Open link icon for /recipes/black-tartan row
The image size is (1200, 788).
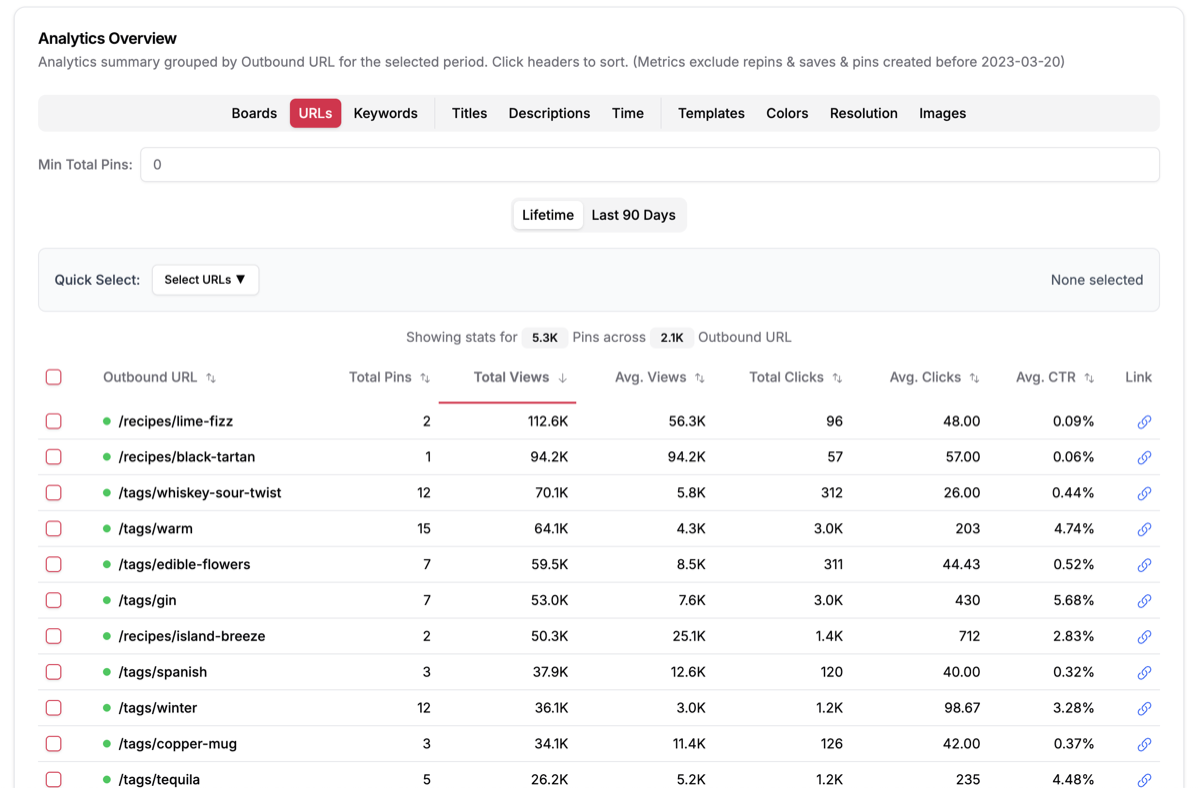point(1144,458)
